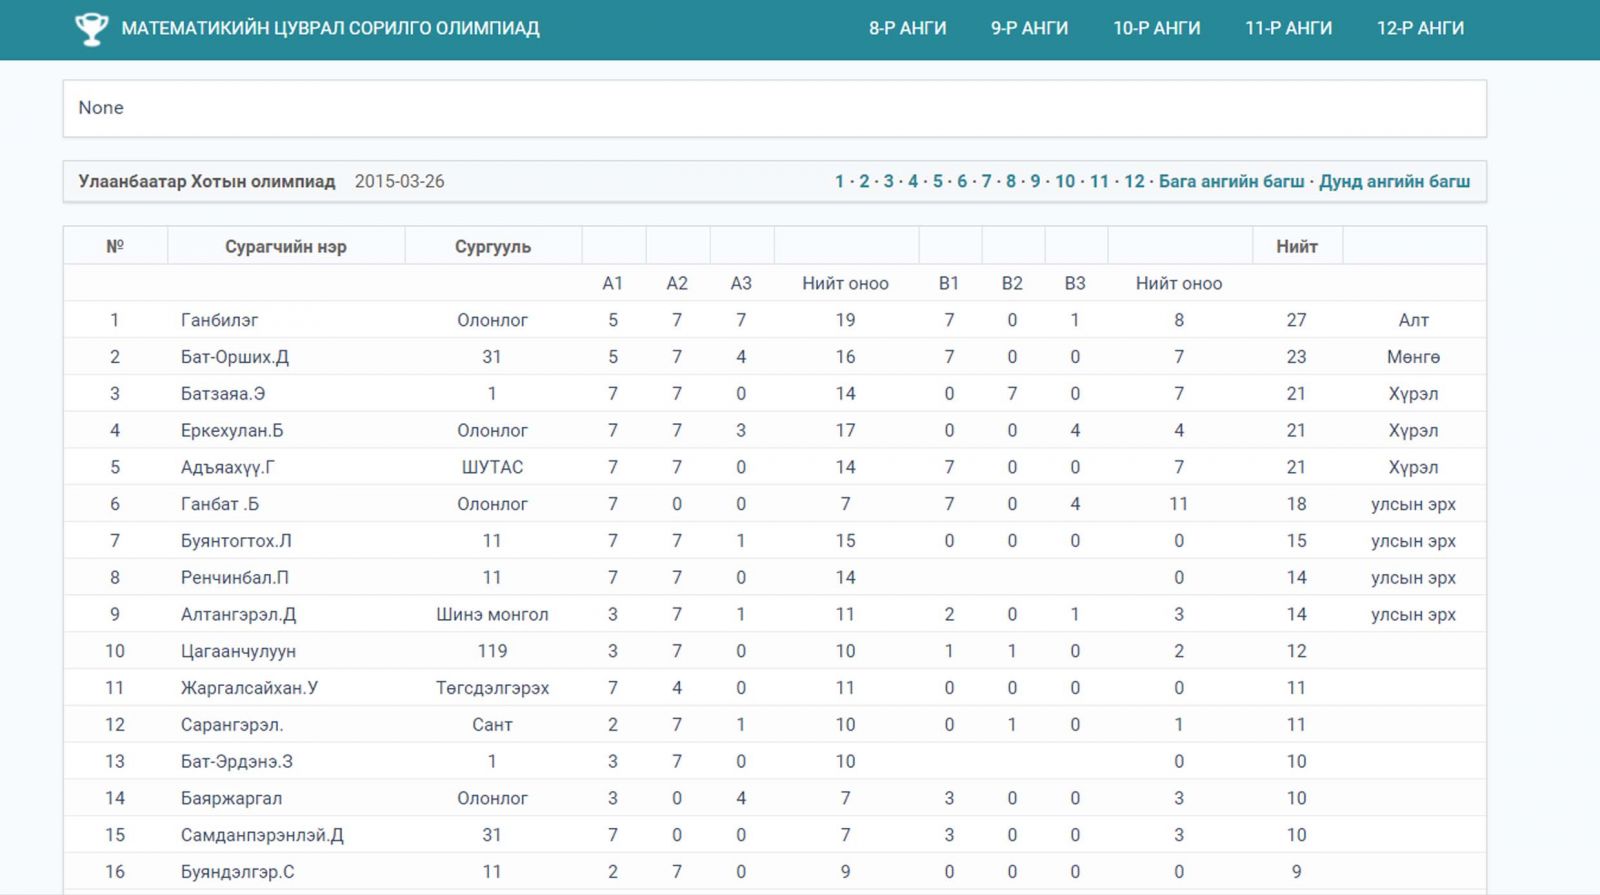Viewport: 1600px width, 895px height.
Task: Click student name Бат-Оршич.Д
Action: click(235, 357)
